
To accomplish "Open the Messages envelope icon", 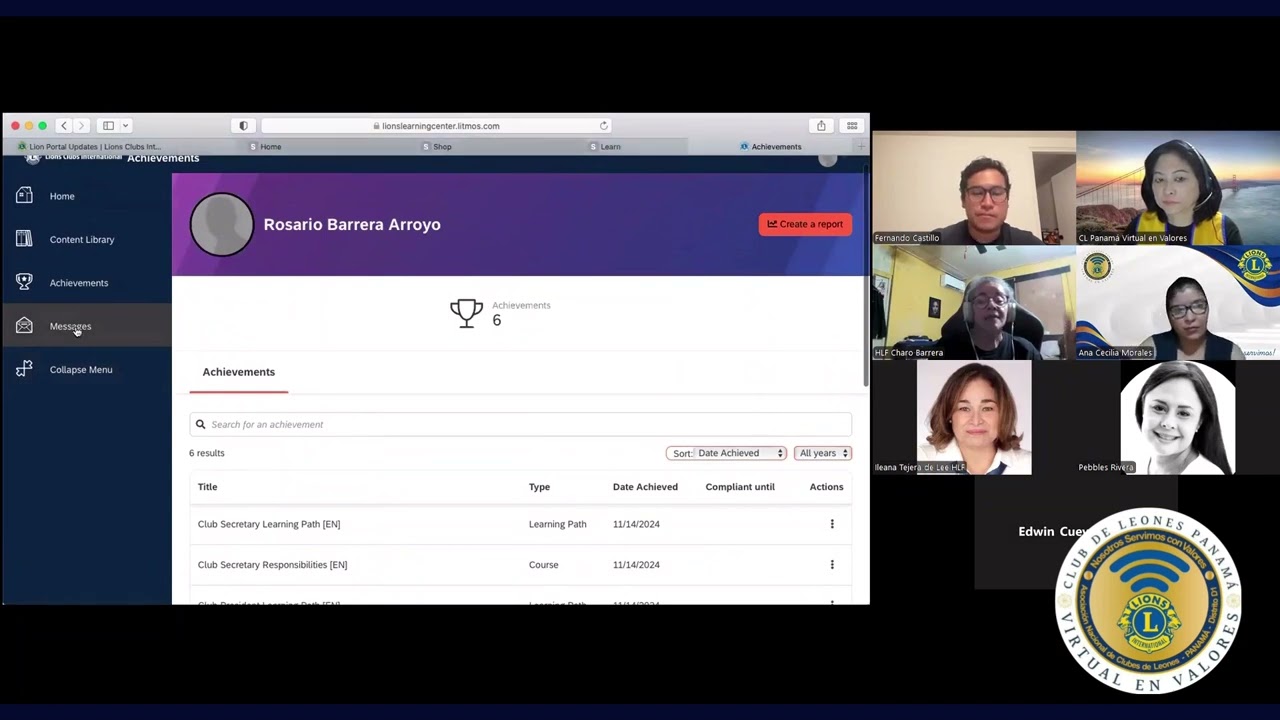I will point(24,326).
